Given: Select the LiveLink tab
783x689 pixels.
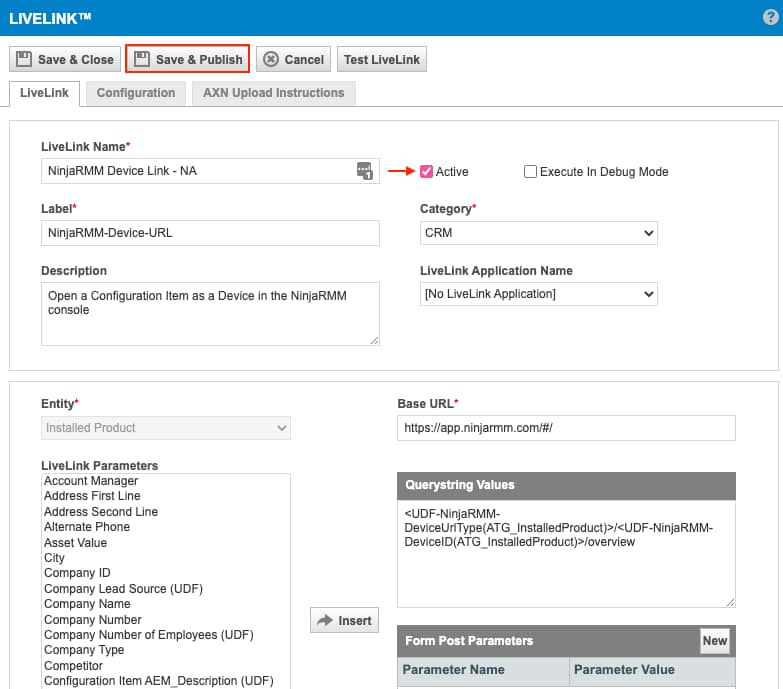Looking at the screenshot, I should tap(44, 93).
